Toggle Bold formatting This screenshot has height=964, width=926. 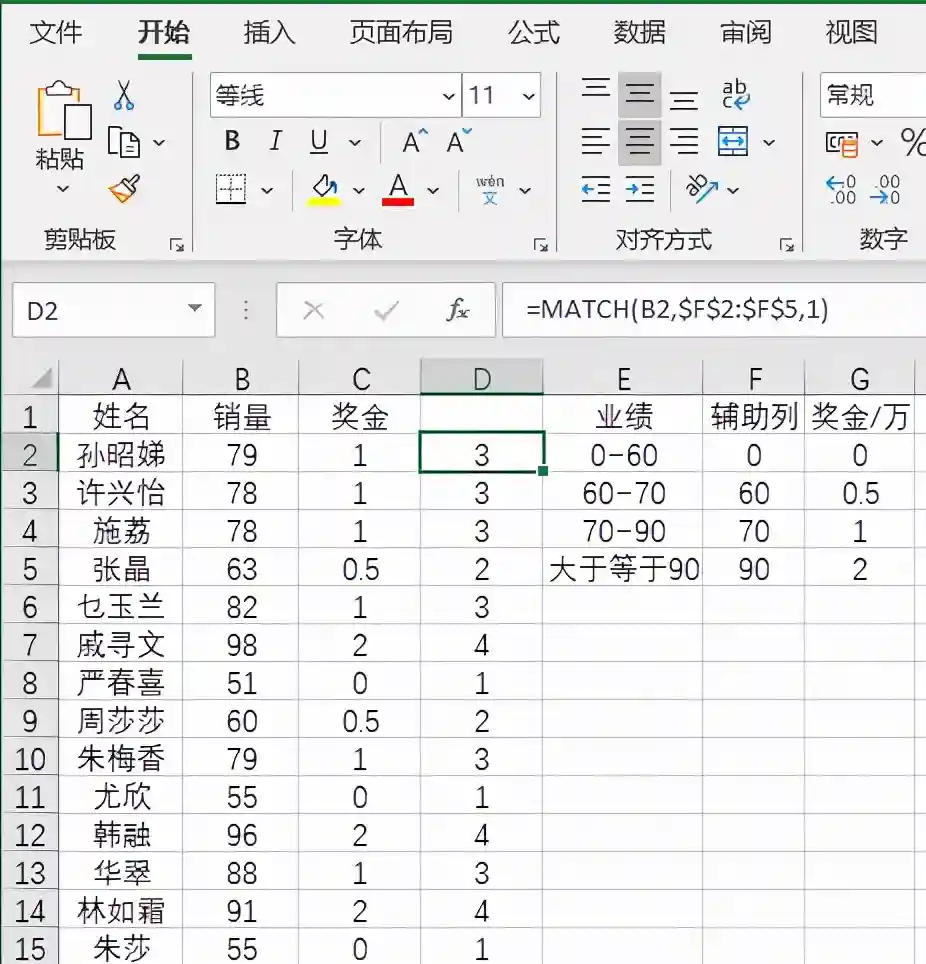[x=232, y=142]
